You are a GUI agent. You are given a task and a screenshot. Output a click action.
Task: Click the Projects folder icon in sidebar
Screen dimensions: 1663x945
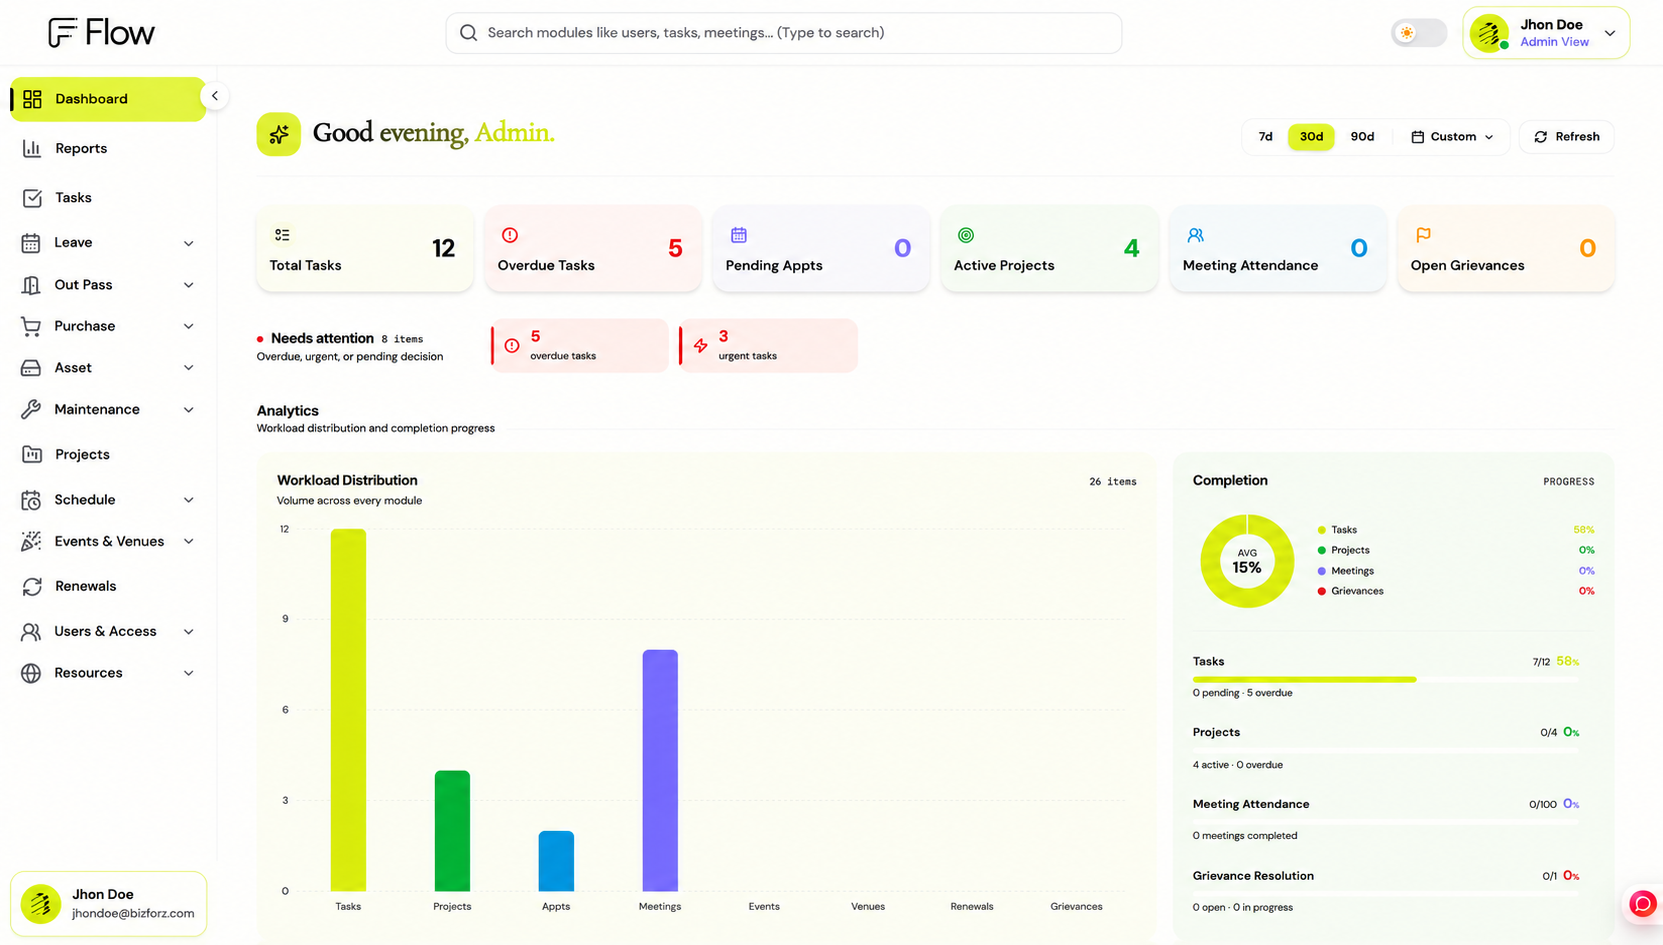tap(32, 454)
